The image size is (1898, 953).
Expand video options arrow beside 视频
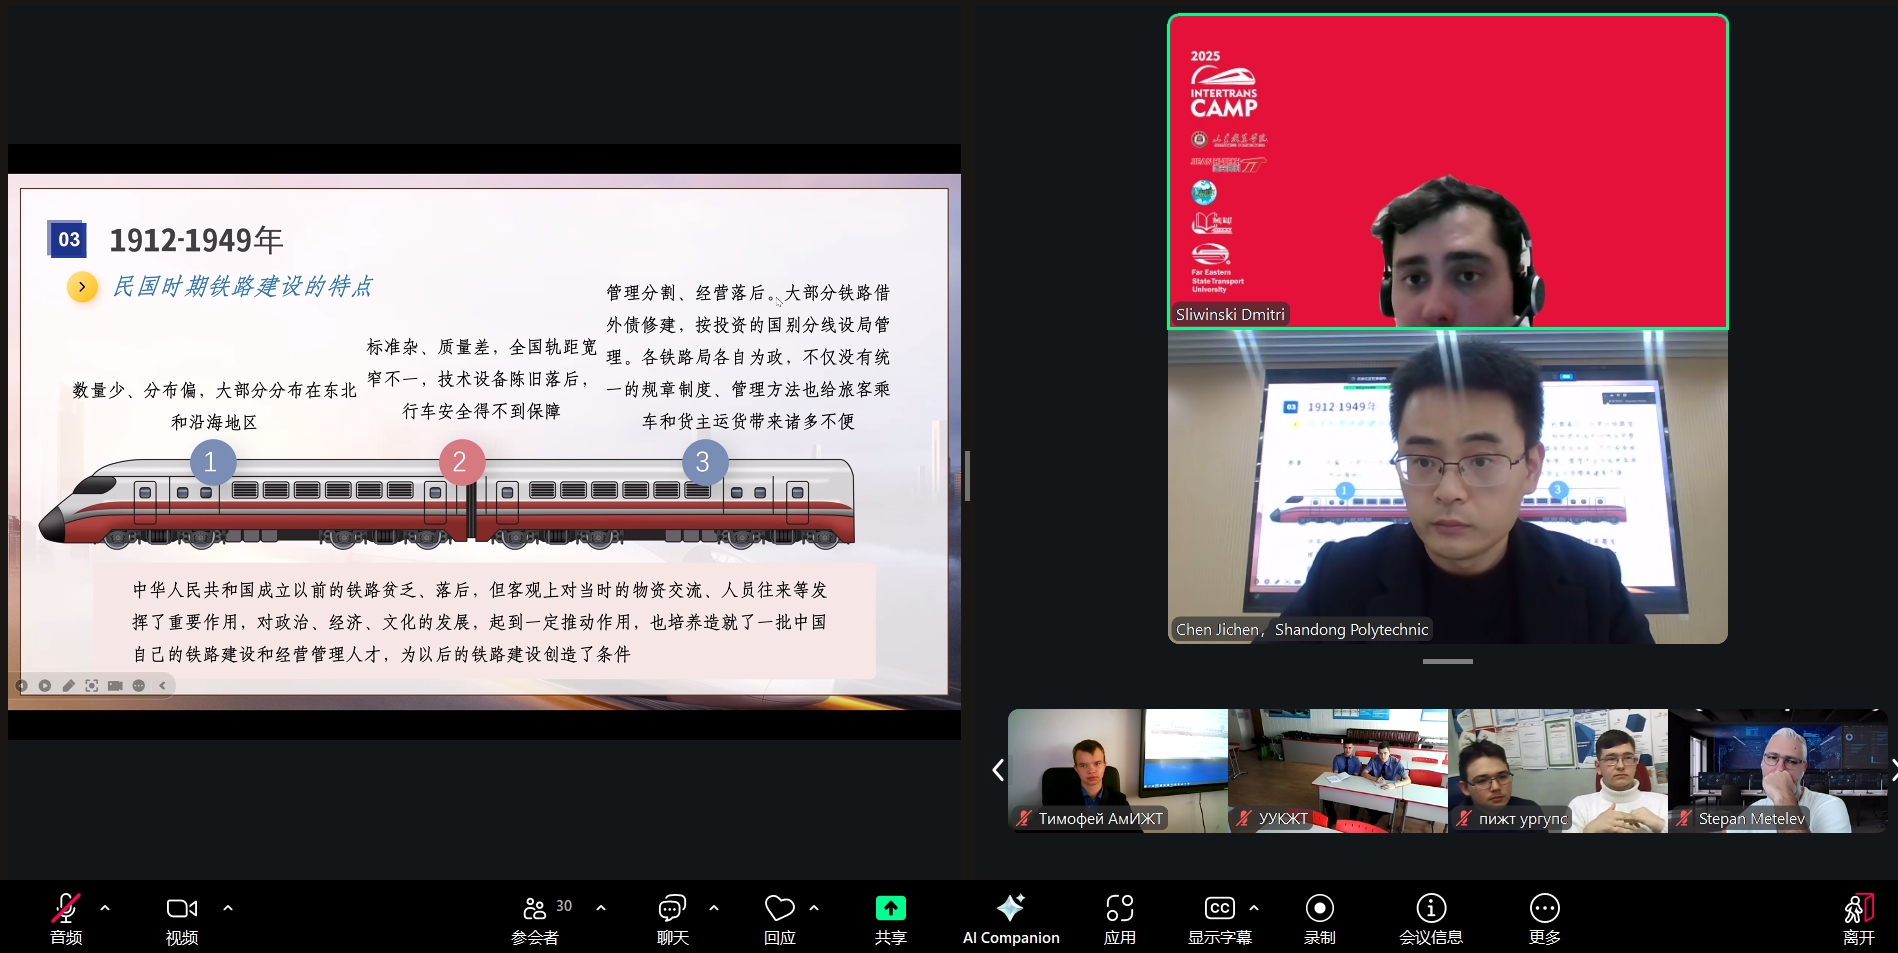tap(228, 908)
